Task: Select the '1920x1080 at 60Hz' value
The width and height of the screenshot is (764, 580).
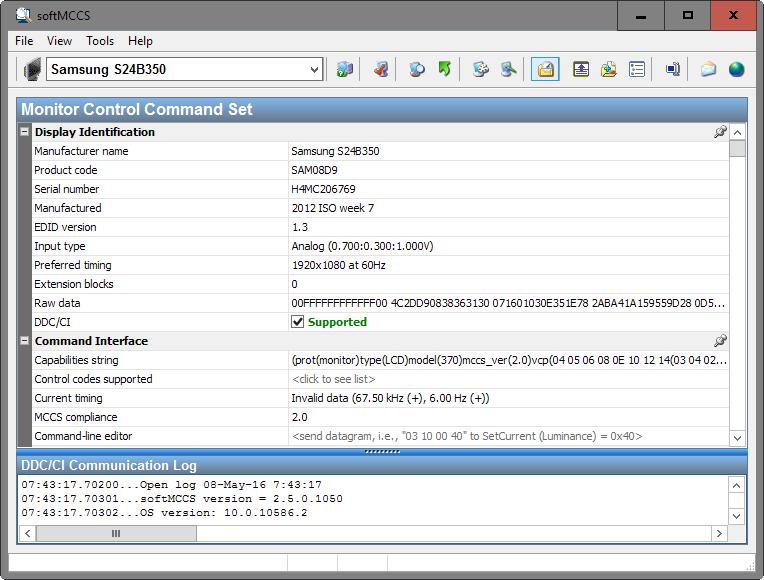Action: tap(339, 265)
